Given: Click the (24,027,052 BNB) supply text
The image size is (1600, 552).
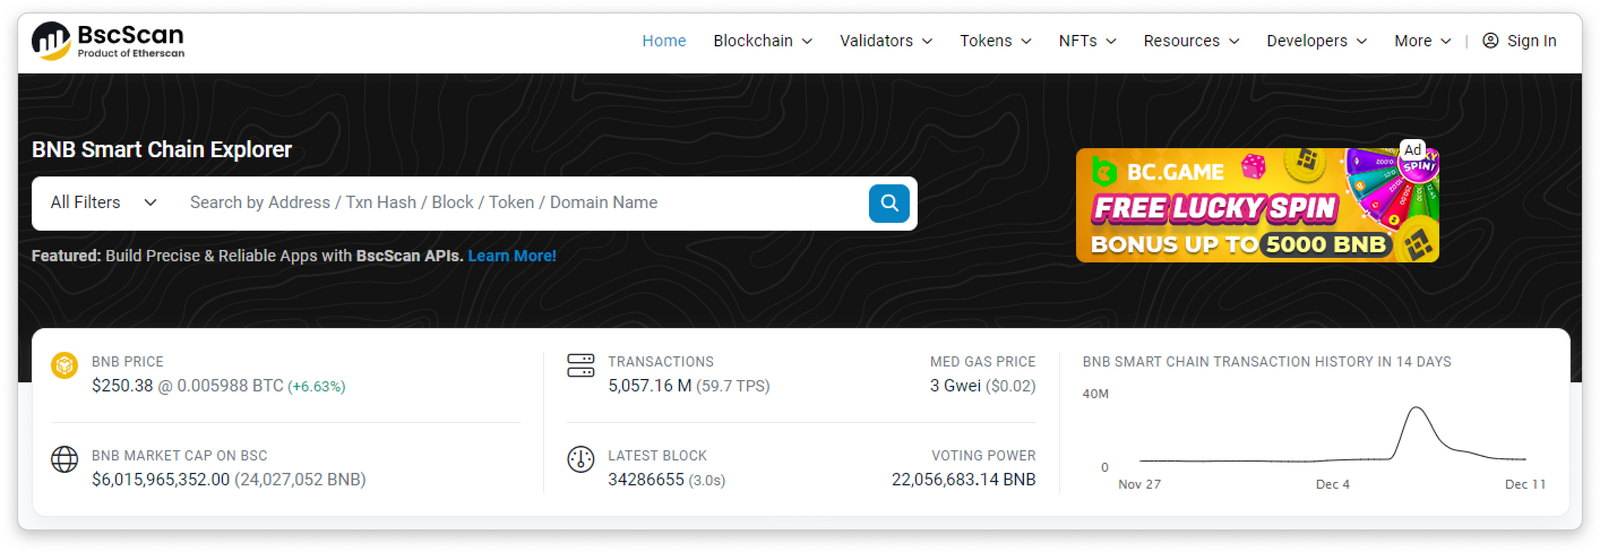Looking at the screenshot, I should pos(300,480).
